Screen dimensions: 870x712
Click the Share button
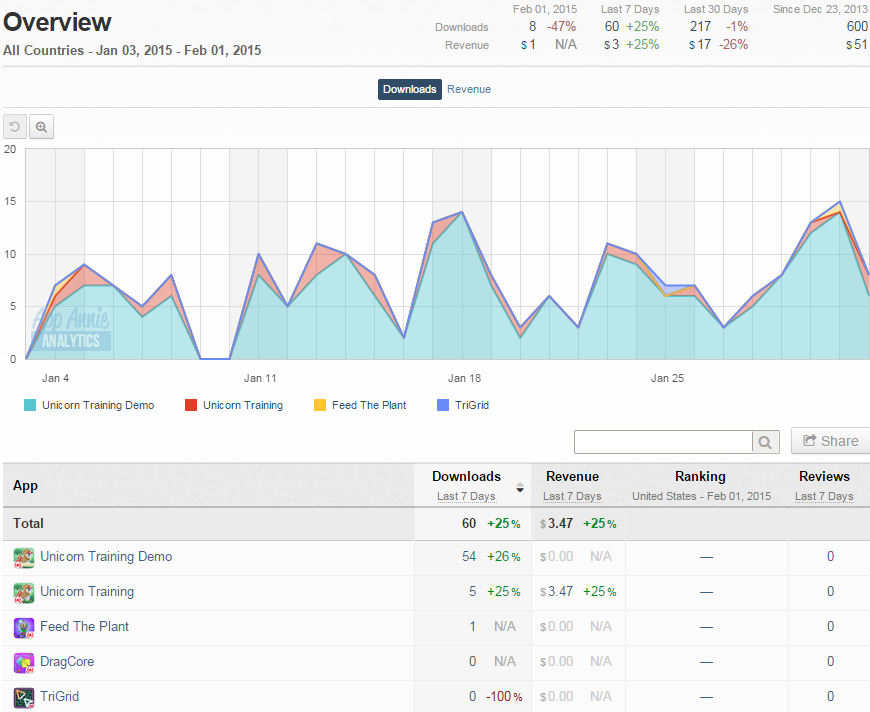[831, 441]
